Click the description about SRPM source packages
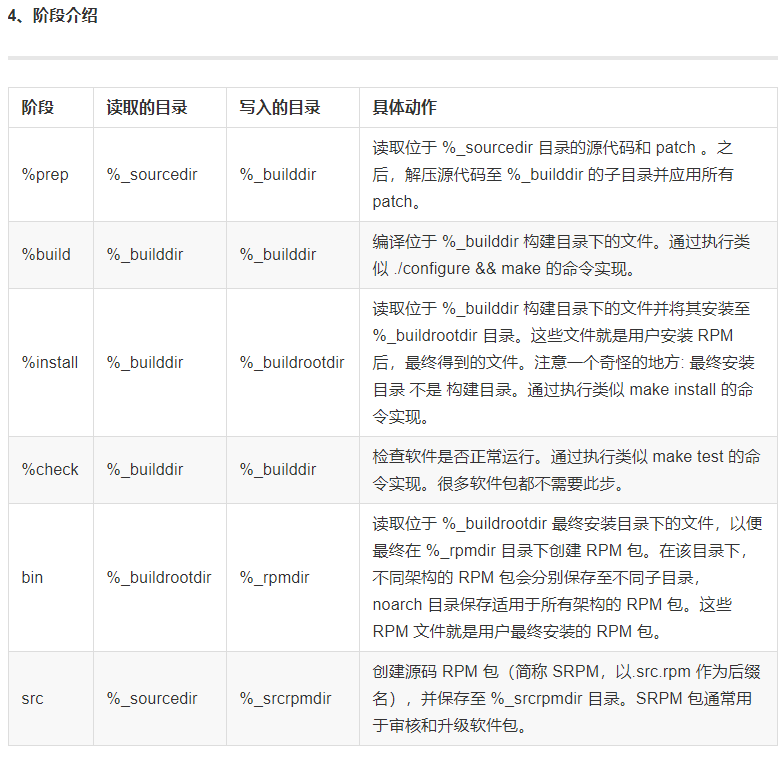Screen dimensions: 784x757 (x=562, y=698)
